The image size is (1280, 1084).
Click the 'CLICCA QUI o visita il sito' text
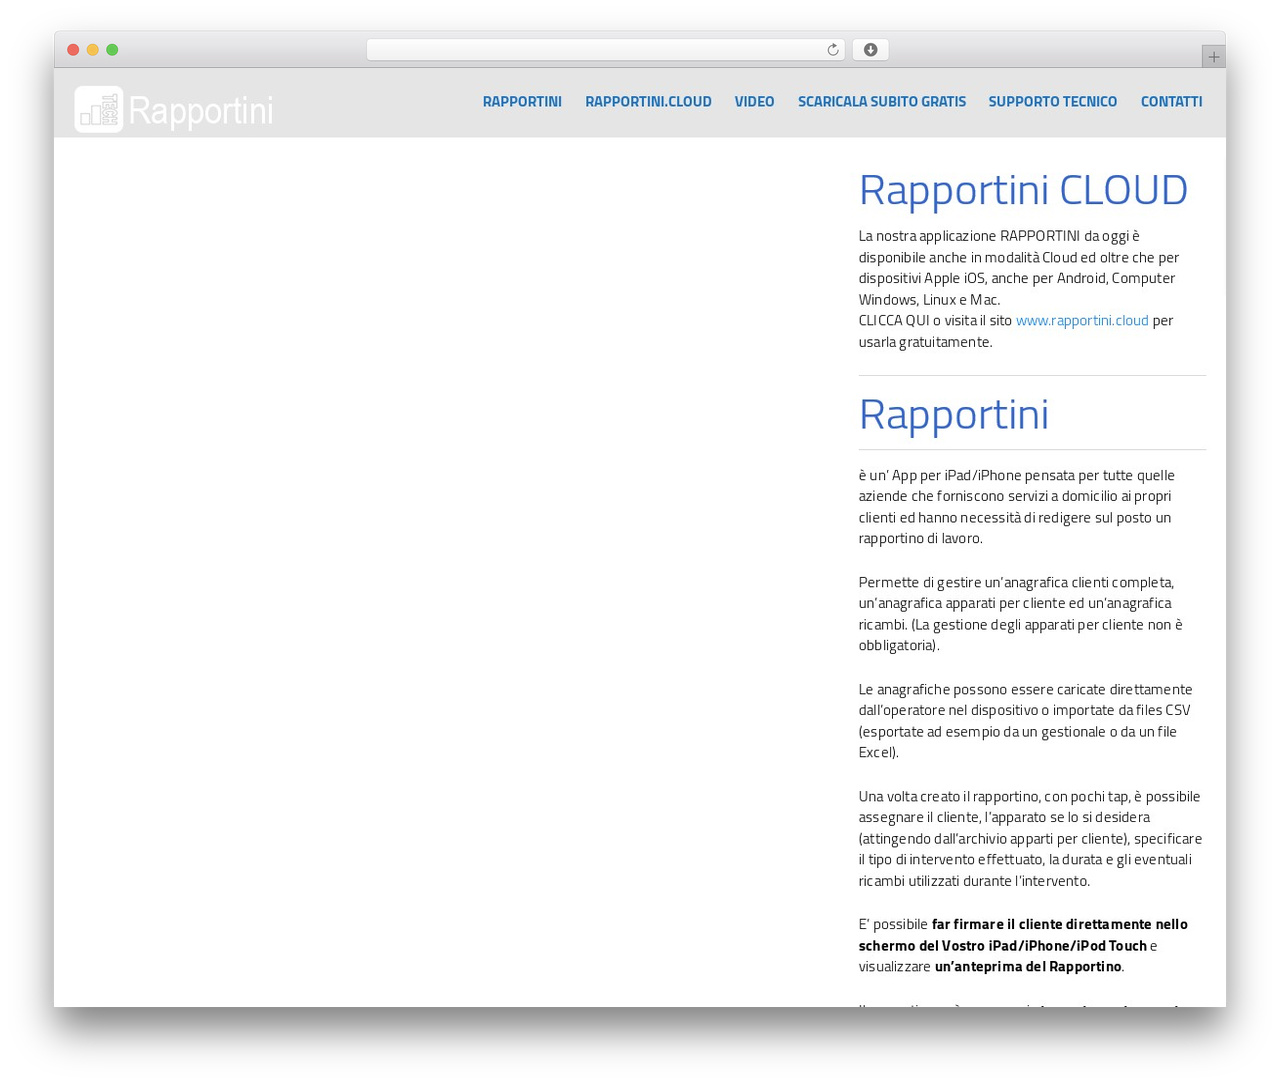[x=935, y=320]
